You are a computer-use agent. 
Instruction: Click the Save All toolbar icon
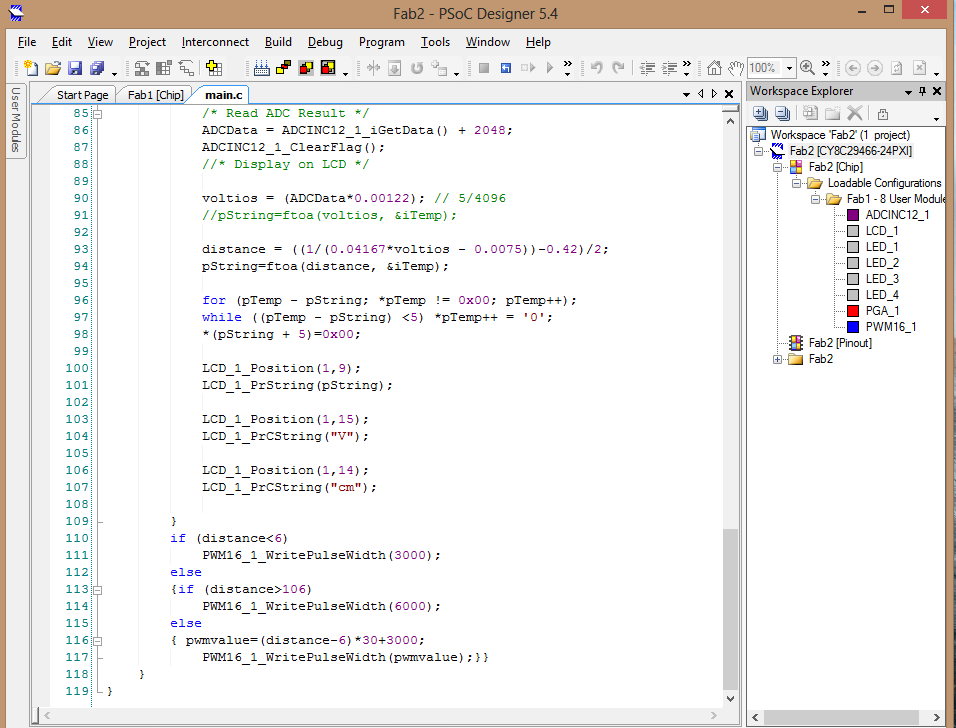point(97,68)
